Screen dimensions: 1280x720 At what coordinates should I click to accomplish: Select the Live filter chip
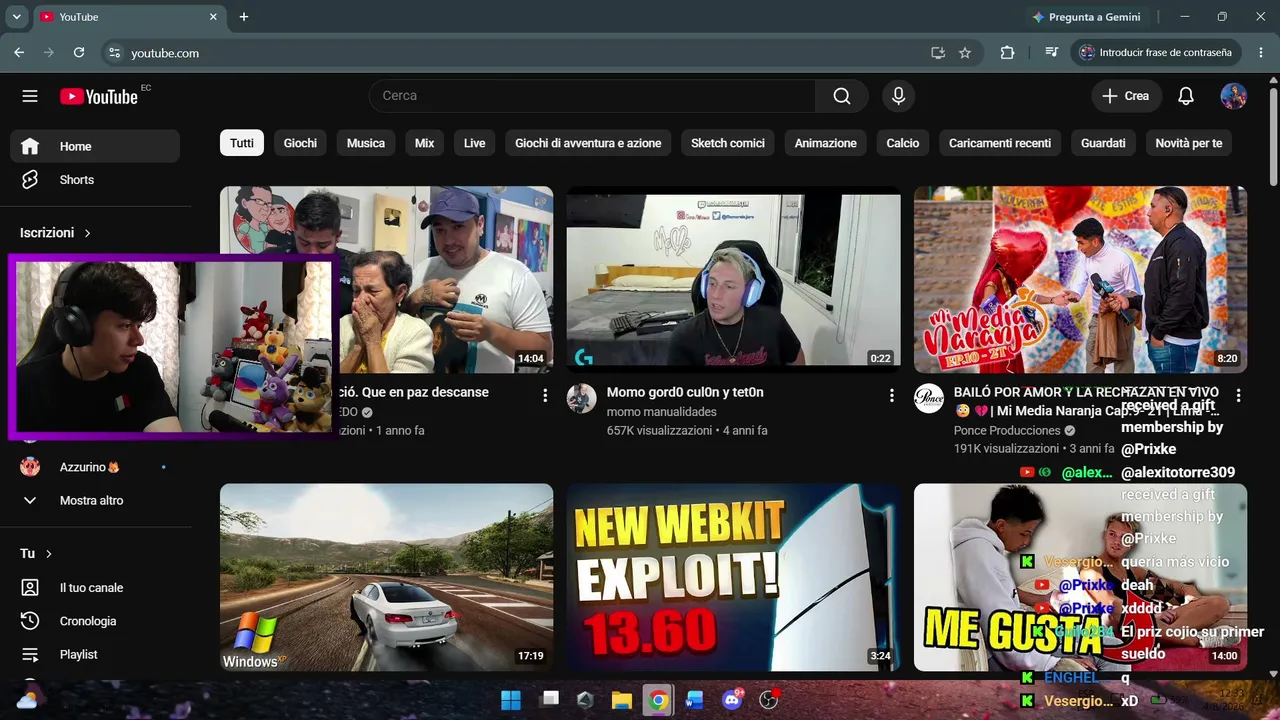pyautogui.click(x=475, y=143)
